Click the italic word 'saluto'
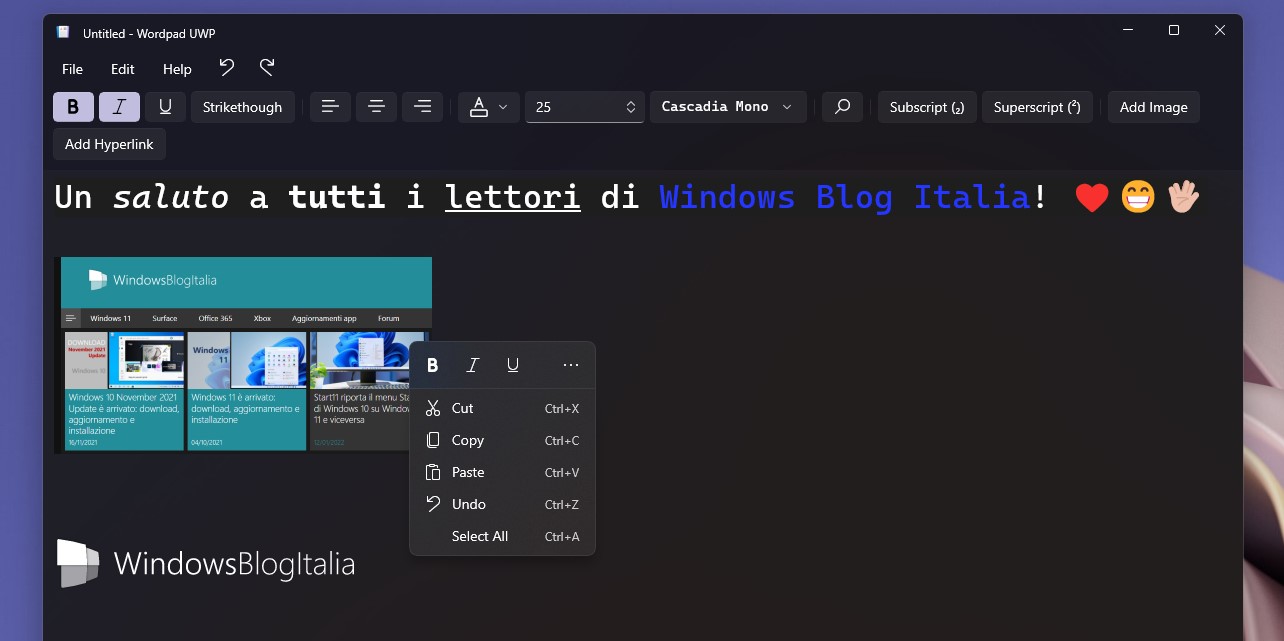1284x641 pixels. 171,197
